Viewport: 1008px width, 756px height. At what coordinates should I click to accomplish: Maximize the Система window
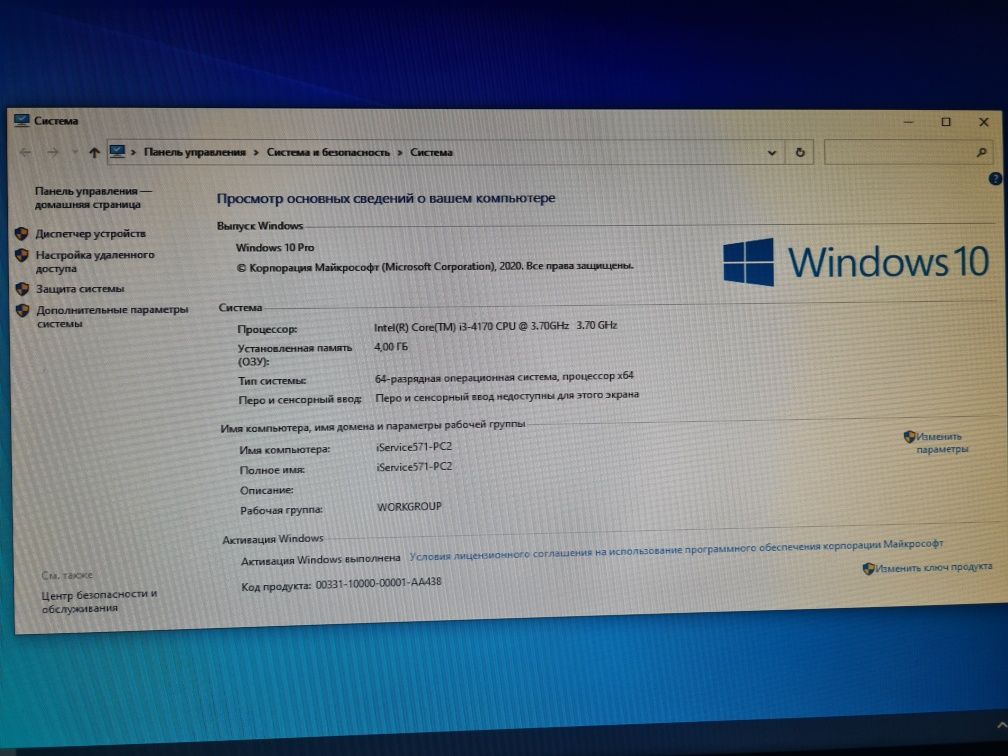(x=946, y=122)
